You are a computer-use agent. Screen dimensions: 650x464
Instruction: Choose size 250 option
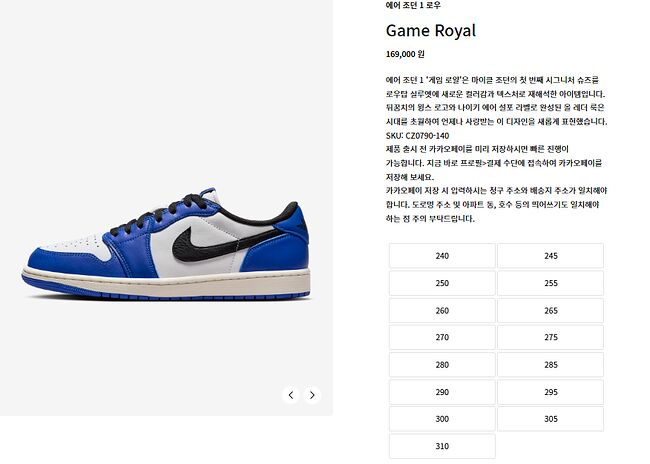pyautogui.click(x=442, y=283)
